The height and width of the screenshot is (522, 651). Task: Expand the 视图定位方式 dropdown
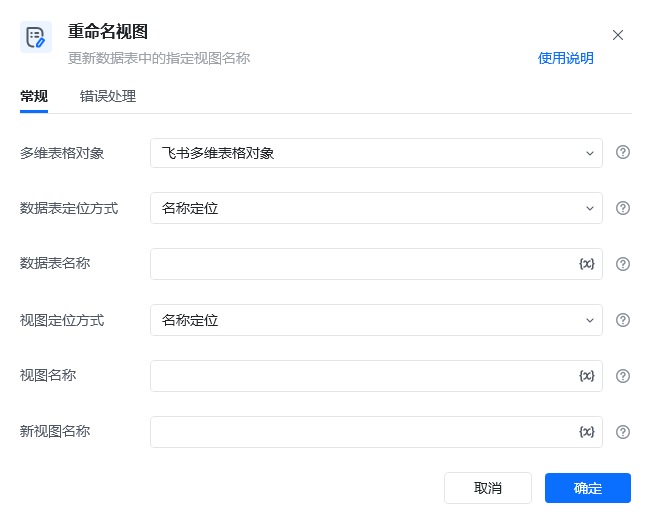(376, 320)
